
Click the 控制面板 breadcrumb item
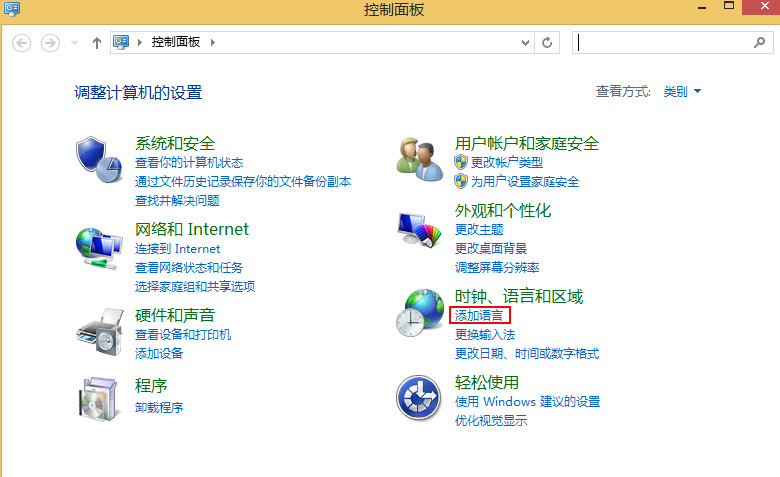pyautogui.click(x=176, y=42)
